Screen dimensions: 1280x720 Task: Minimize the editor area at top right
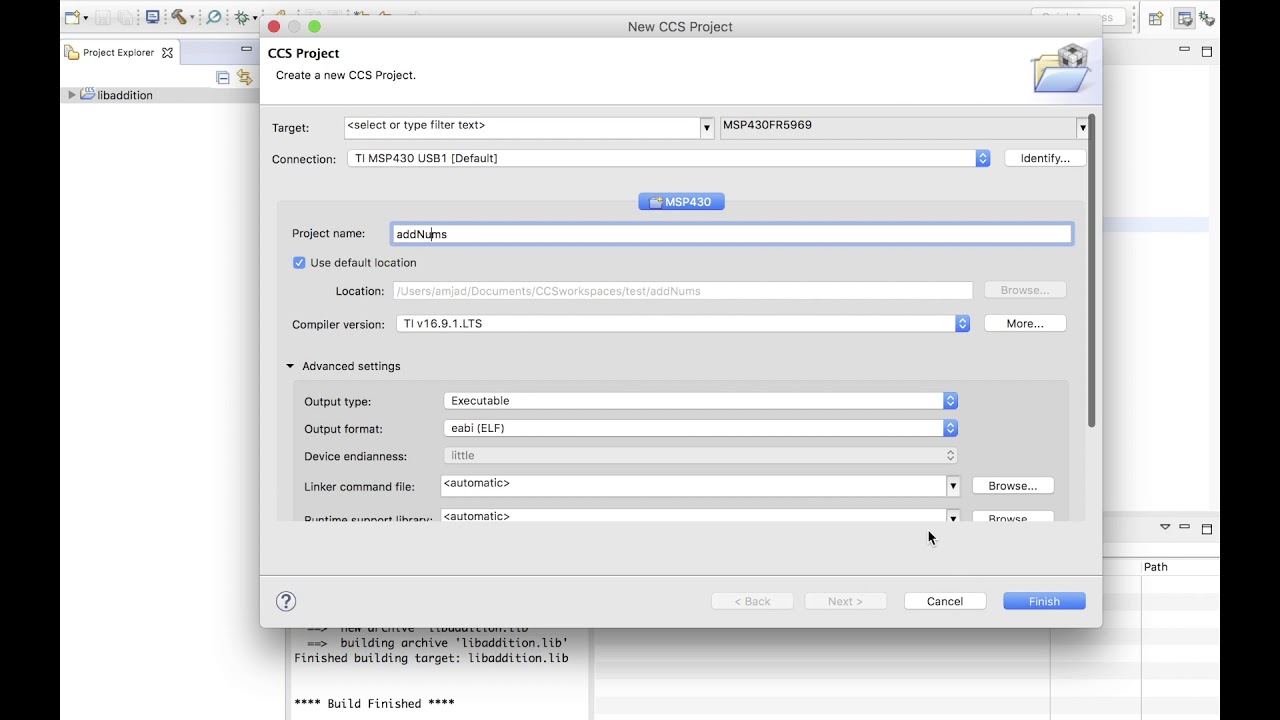tap(1184, 49)
